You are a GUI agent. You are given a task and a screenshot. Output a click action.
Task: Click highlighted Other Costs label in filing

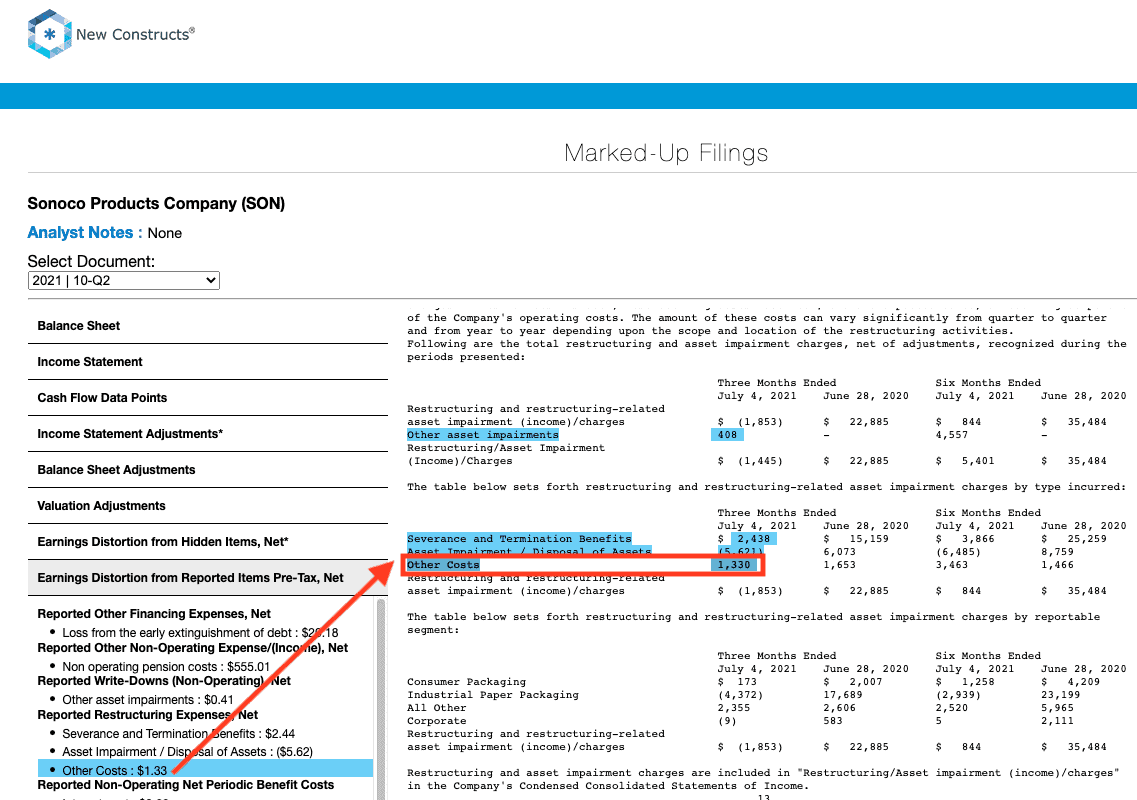443,565
